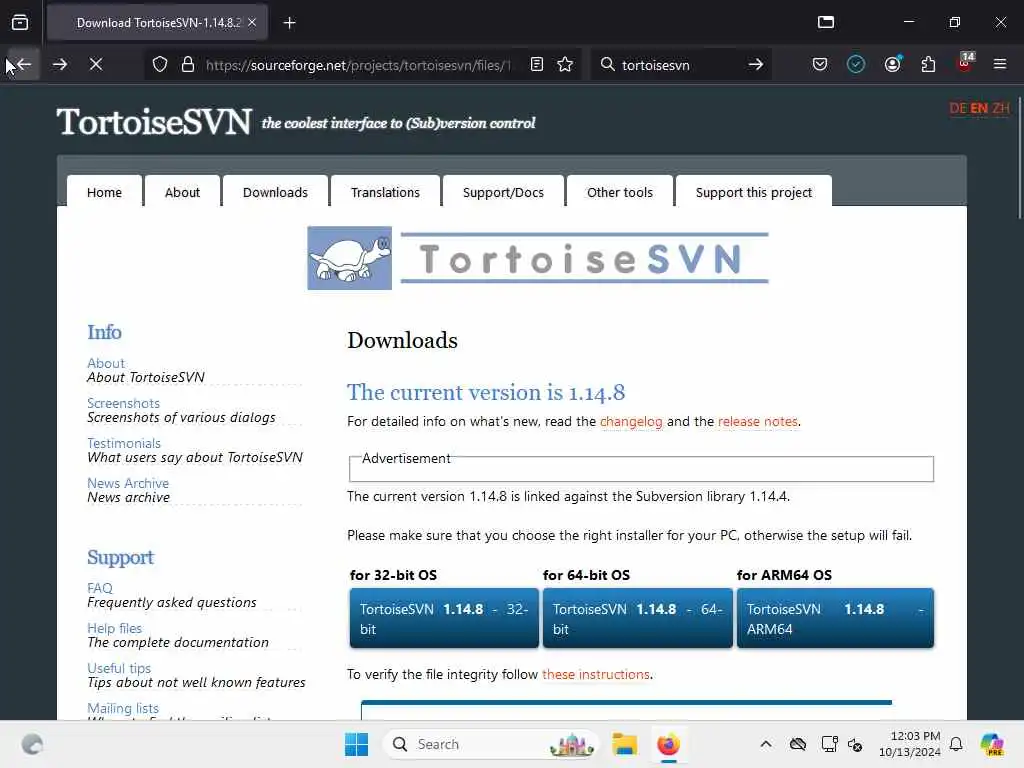1024x768 pixels.
Task: Submit tortoisesvn search arrow
Action: click(756, 65)
